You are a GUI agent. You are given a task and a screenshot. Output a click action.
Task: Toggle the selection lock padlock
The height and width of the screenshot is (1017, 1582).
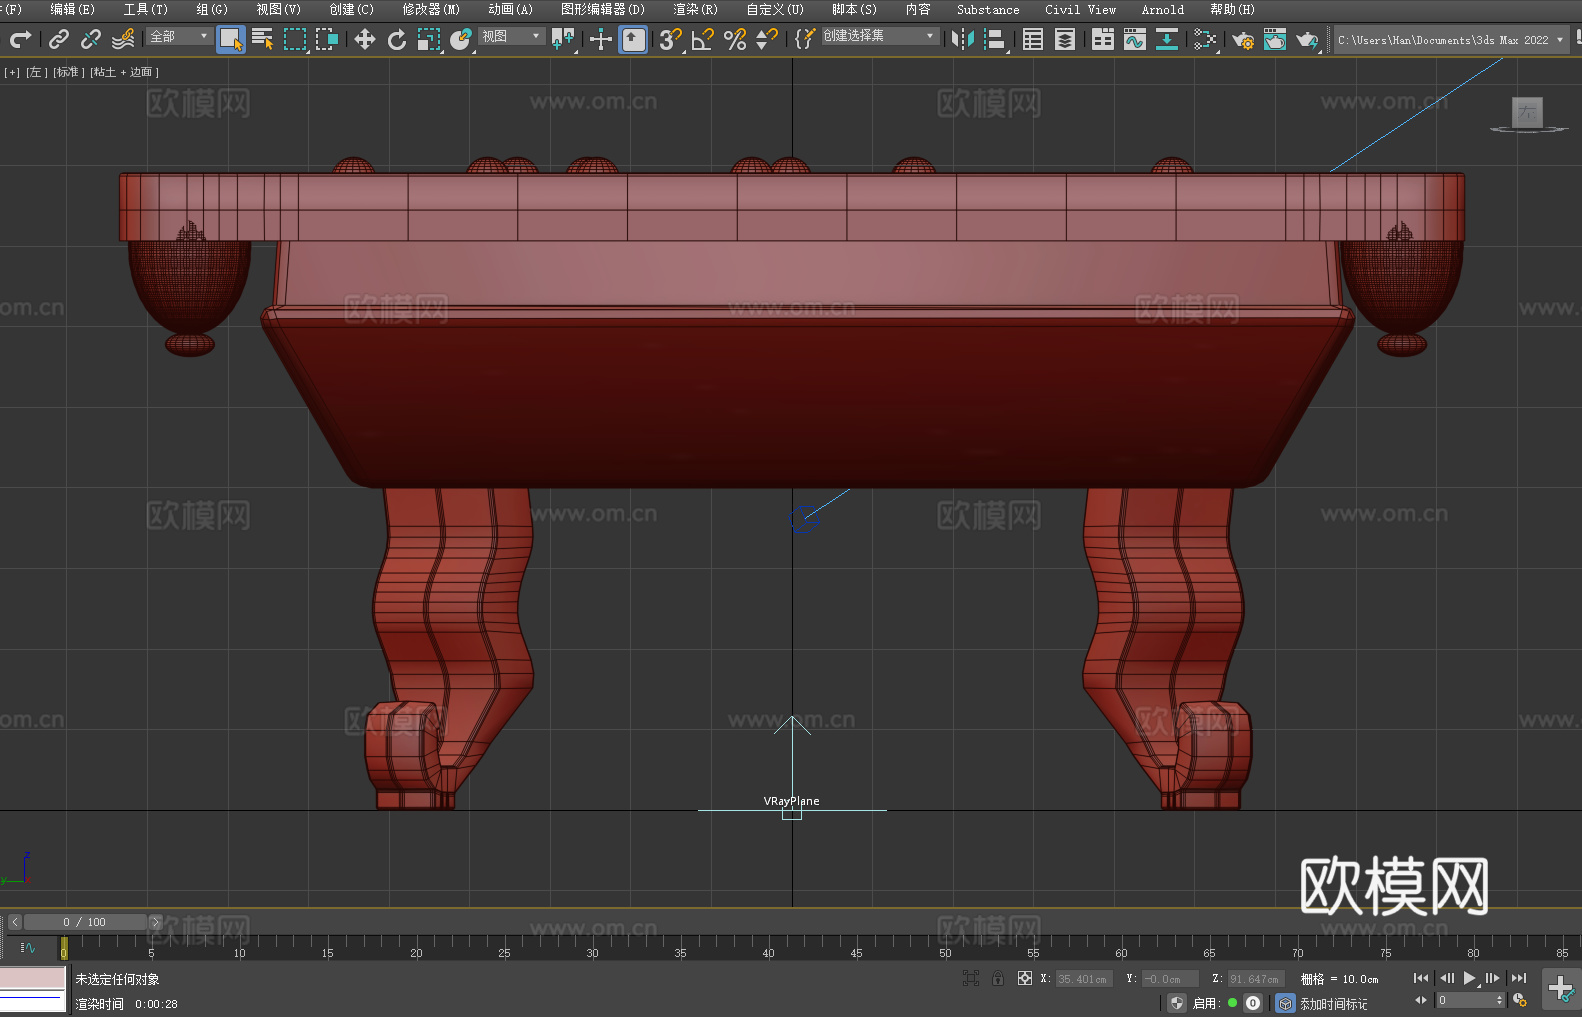pyautogui.click(x=997, y=978)
